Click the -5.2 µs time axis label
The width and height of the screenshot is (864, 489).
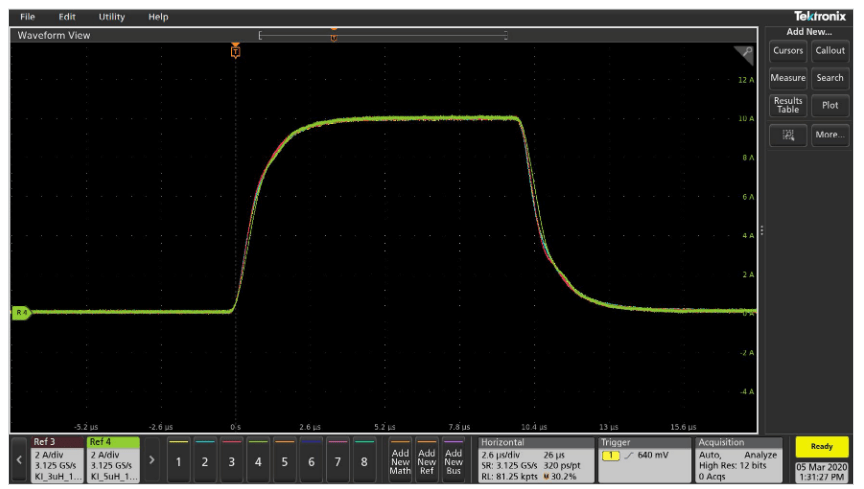pyautogui.click(x=86, y=427)
